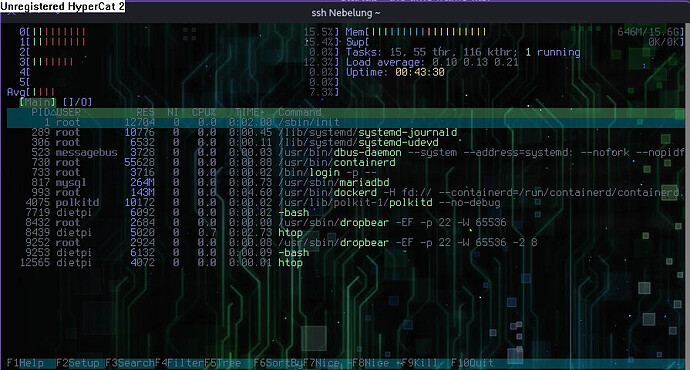
Task: Click the CPU 4 meter row
Action: (179, 72)
